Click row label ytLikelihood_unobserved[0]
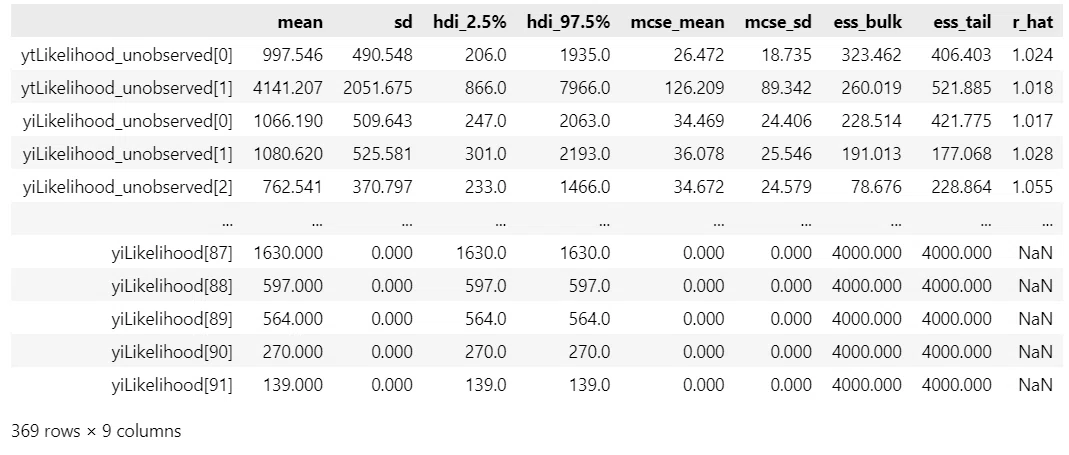Screen dimensions: 1069x455 pyautogui.click(x=127, y=55)
